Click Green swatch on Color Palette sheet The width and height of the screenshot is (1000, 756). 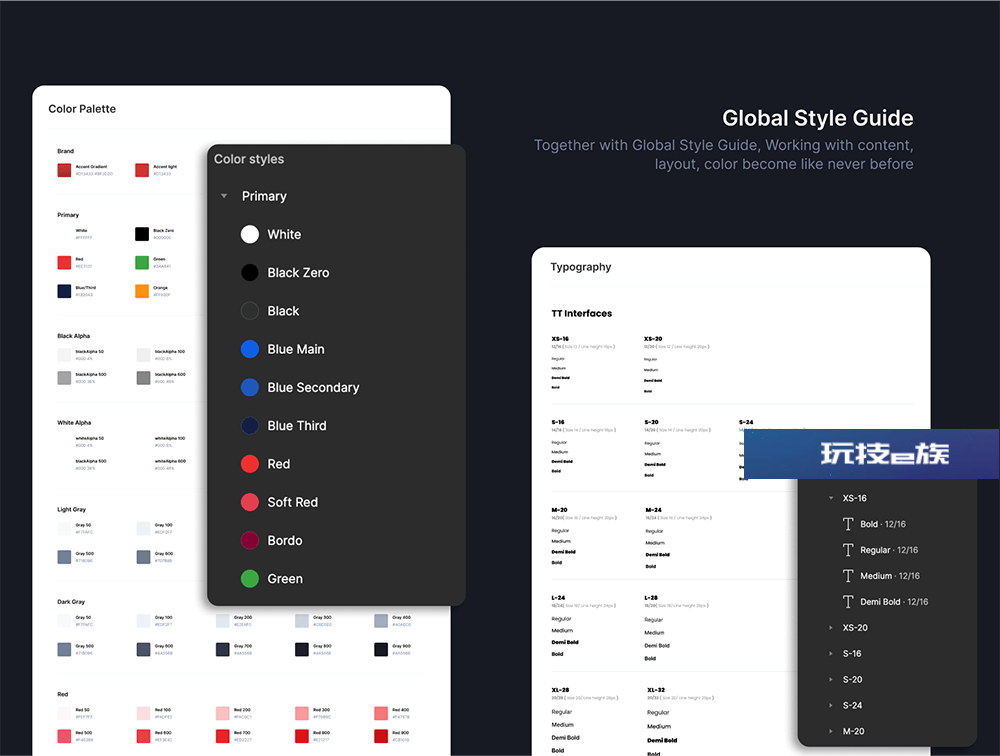(142, 262)
